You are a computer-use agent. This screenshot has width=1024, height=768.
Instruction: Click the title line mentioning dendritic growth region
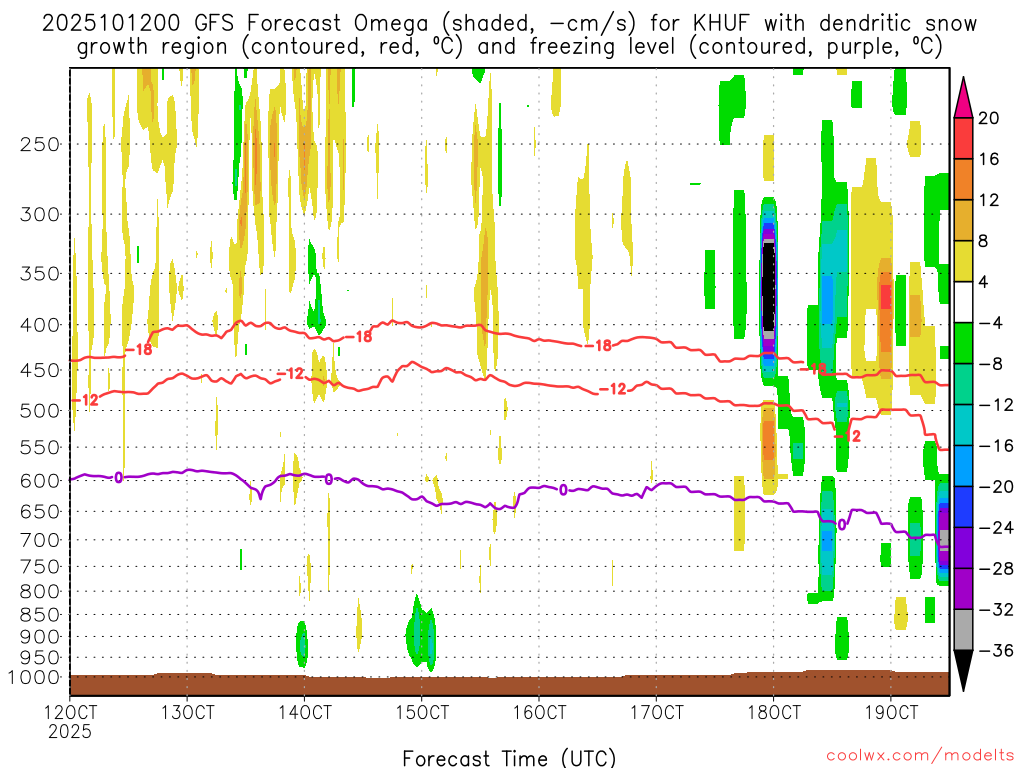(509, 47)
